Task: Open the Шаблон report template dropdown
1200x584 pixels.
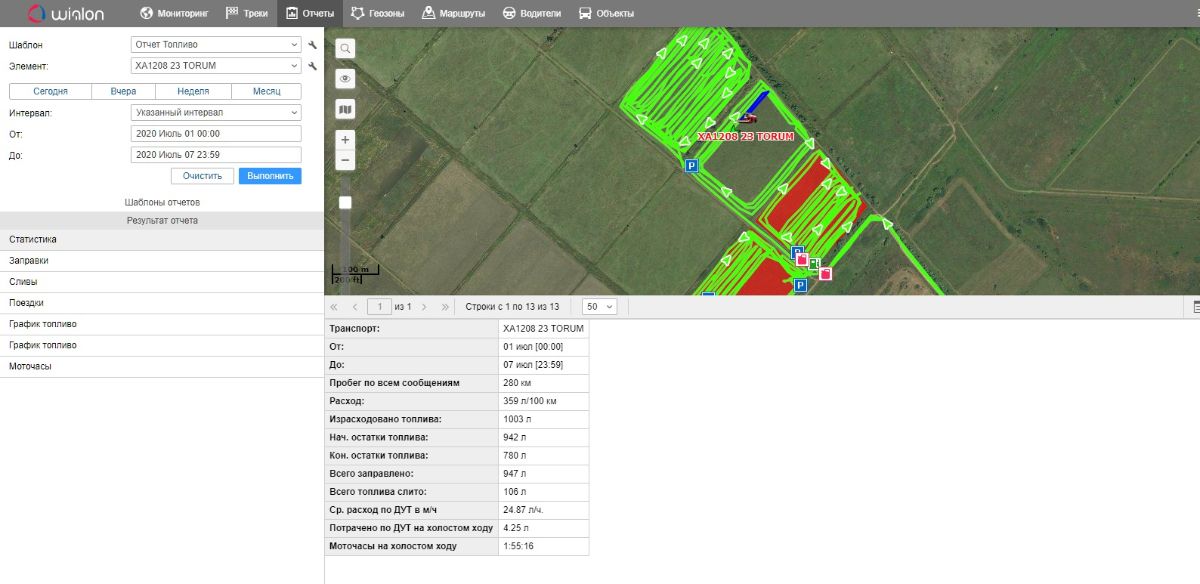Action: pyautogui.click(x=216, y=45)
